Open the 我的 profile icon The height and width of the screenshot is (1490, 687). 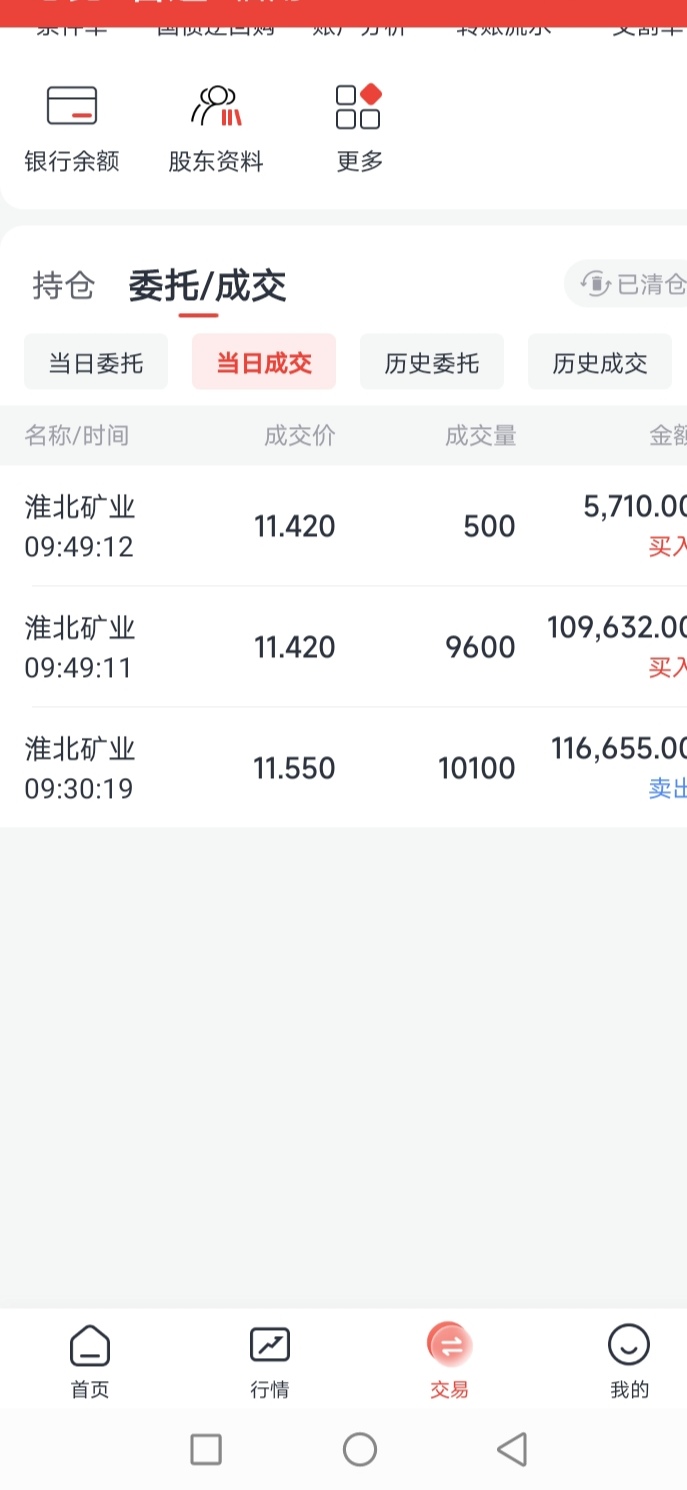pos(629,1347)
